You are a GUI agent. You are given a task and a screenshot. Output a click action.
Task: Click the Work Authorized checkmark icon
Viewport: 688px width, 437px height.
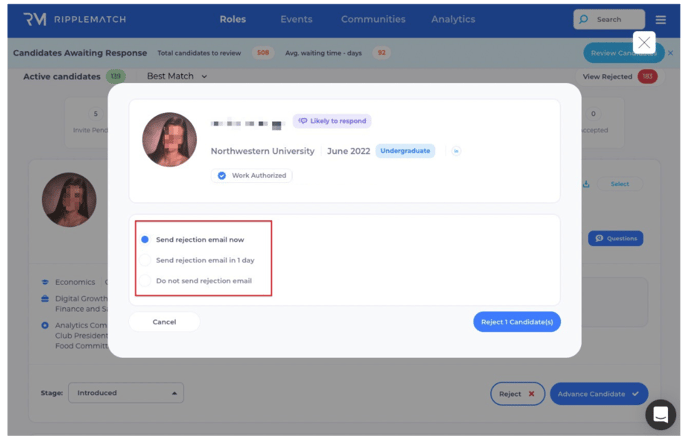point(222,175)
